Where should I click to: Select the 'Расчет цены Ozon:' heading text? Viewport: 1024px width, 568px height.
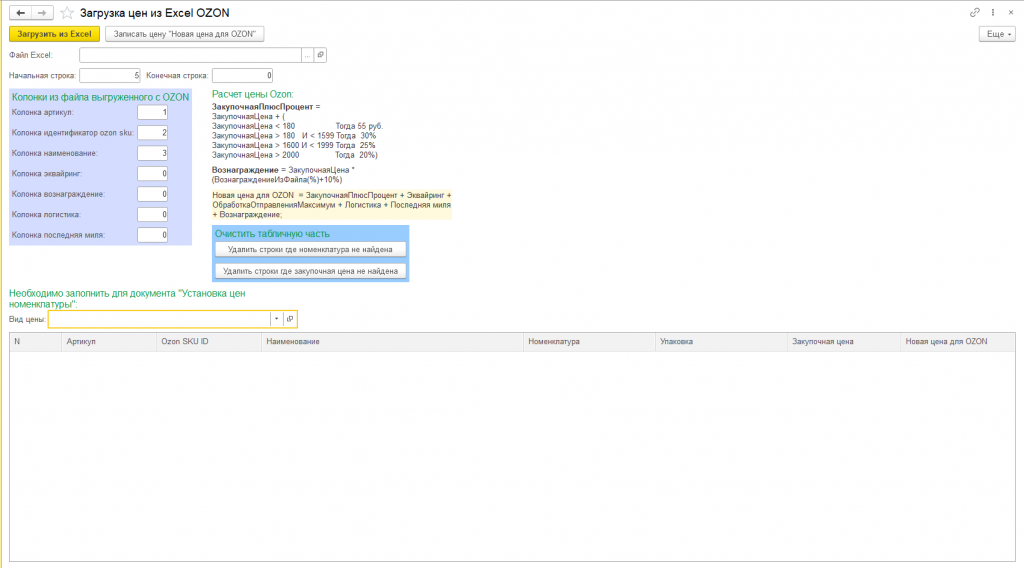pyautogui.click(x=253, y=95)
